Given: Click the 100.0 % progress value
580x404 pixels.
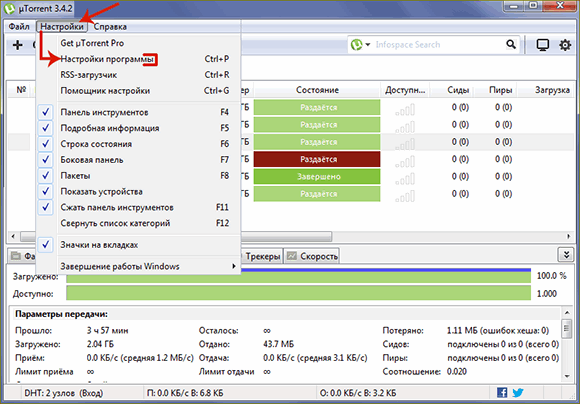Looking at the screenshot, I should 551,276.
